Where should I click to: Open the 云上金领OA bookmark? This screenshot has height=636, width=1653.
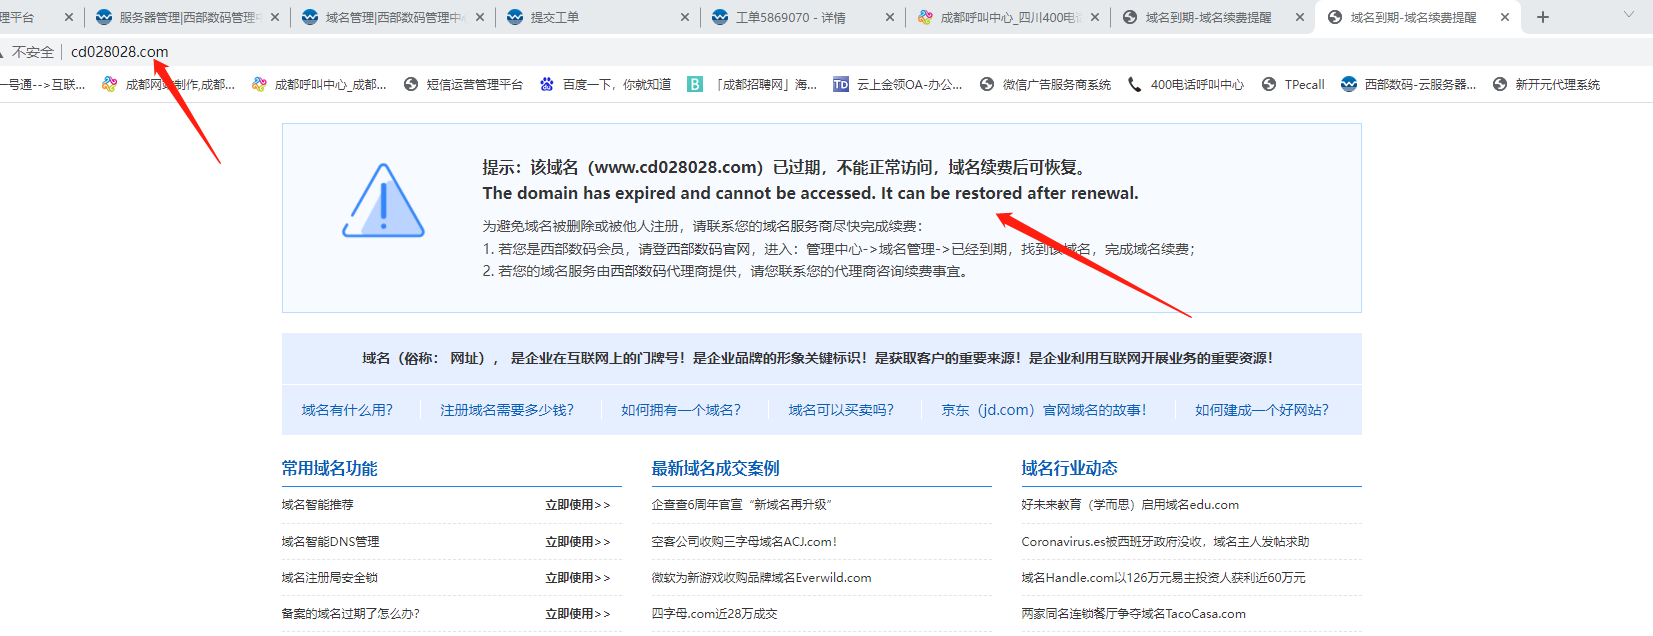(x=897, y=85)
